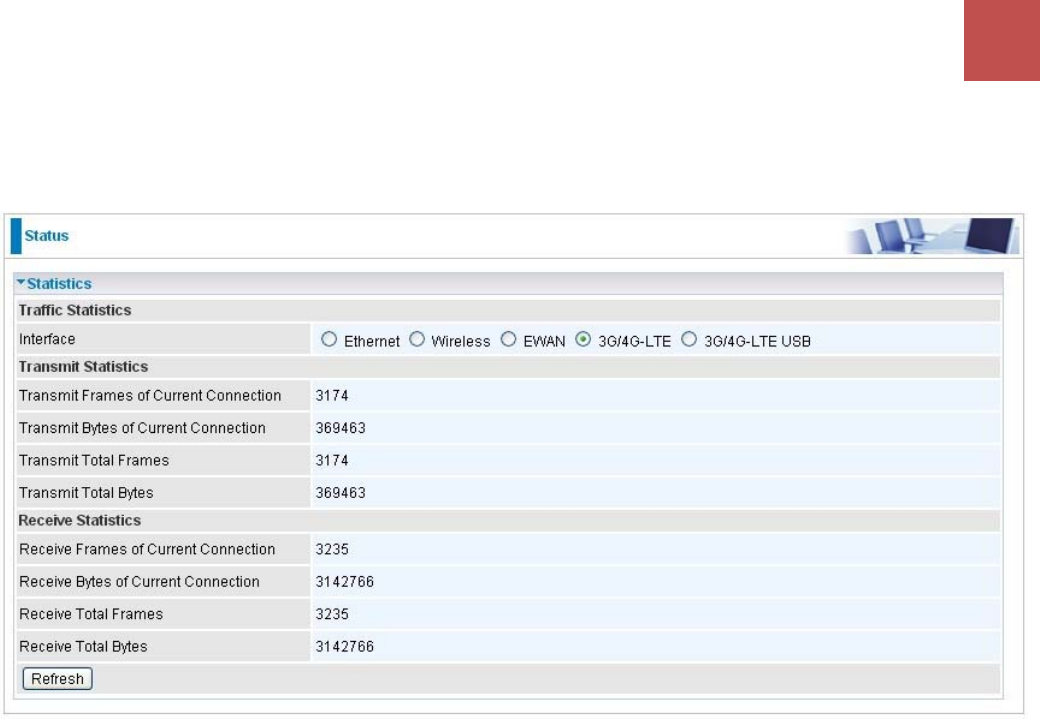Click the Receive Total Bytes label
1040x719 pixels.
[x=84, y=647]
